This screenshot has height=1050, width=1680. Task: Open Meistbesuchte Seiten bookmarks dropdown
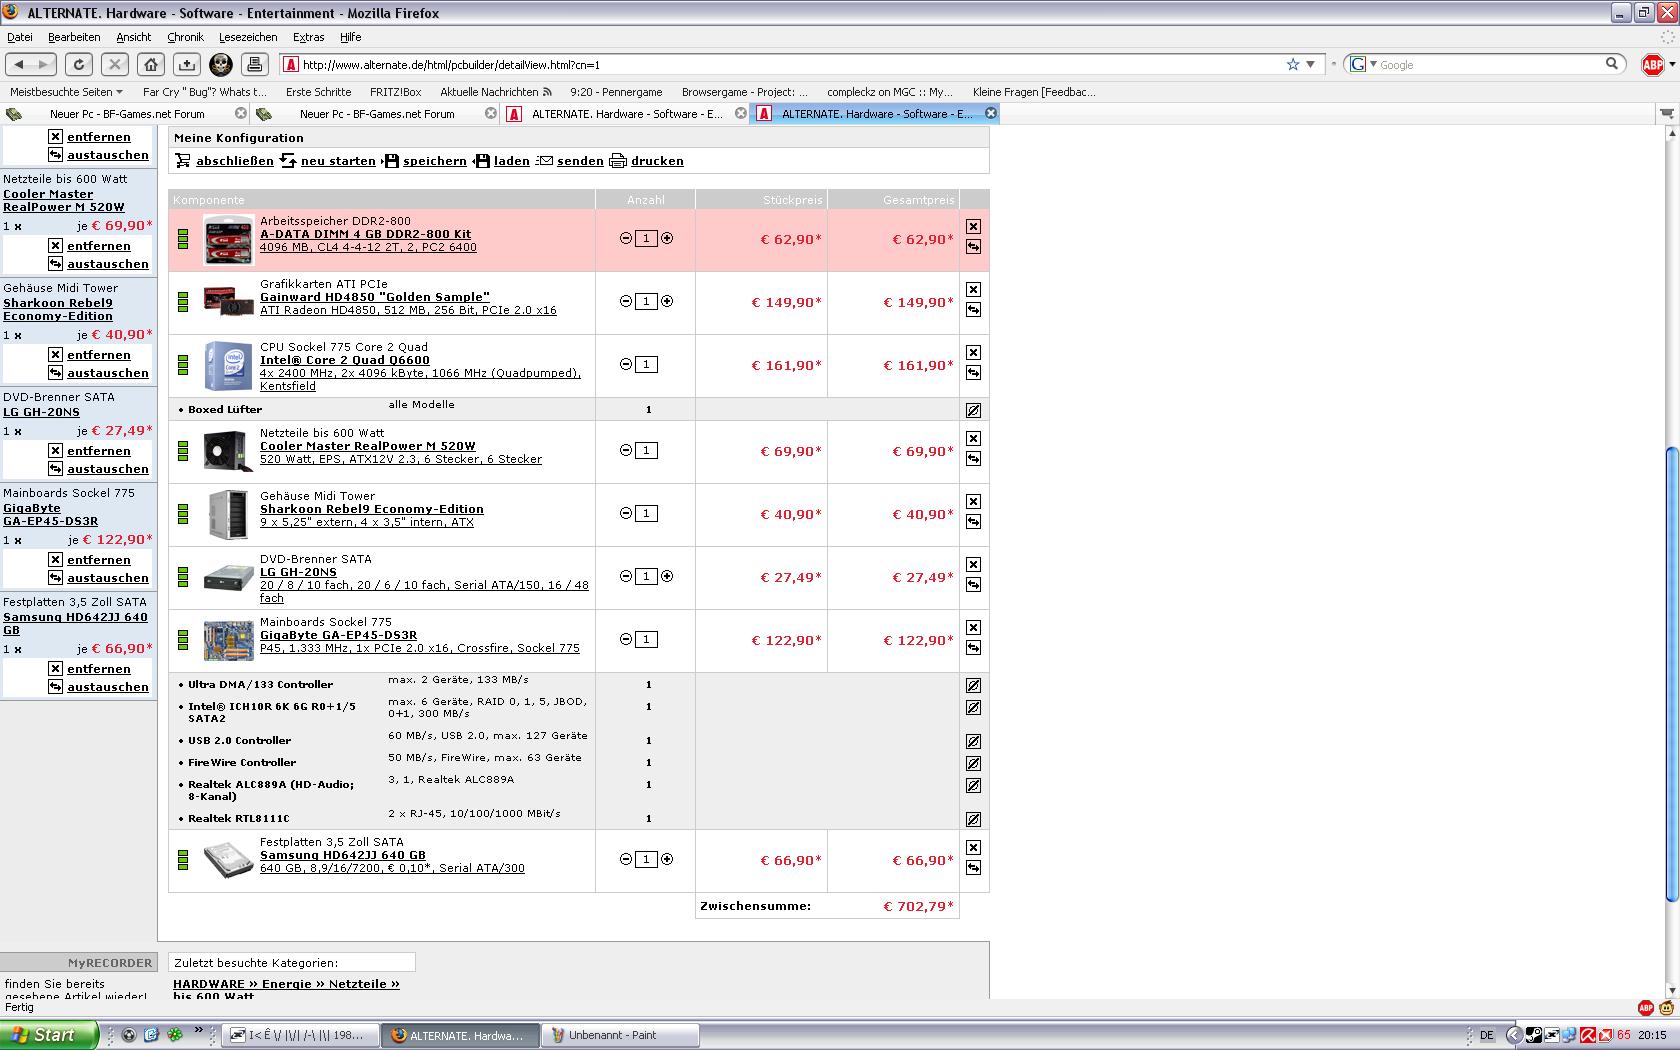(66, 92)
